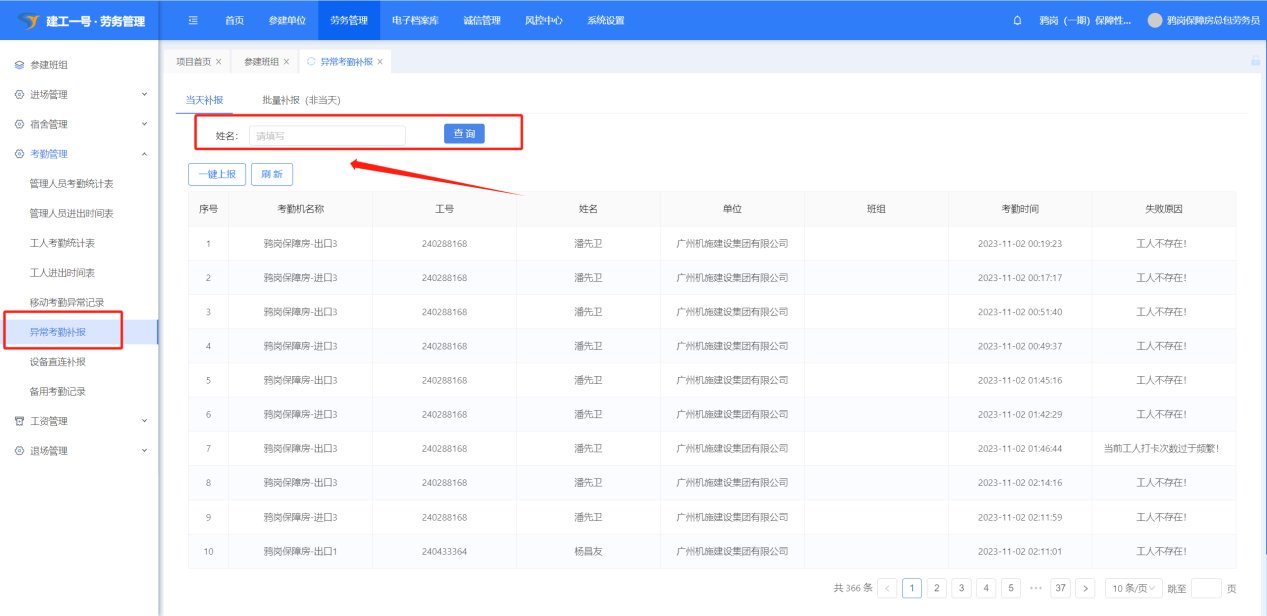Viewport: 1267px width, 616px height.
Task: Click the sidebar collapse hamburger icon
Action: (193, 20)
